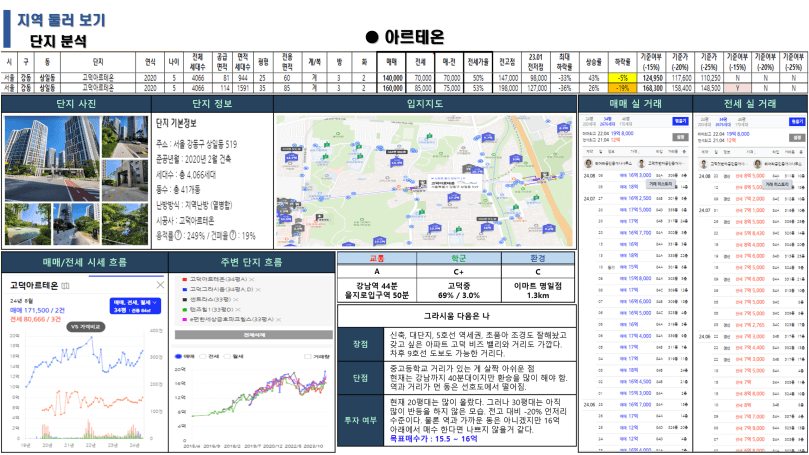The width and height of the screenshot is (809, 455).
Task: Click 거래 히스토리 tooltip in 매매 실 거래 list
Action: 661,184
